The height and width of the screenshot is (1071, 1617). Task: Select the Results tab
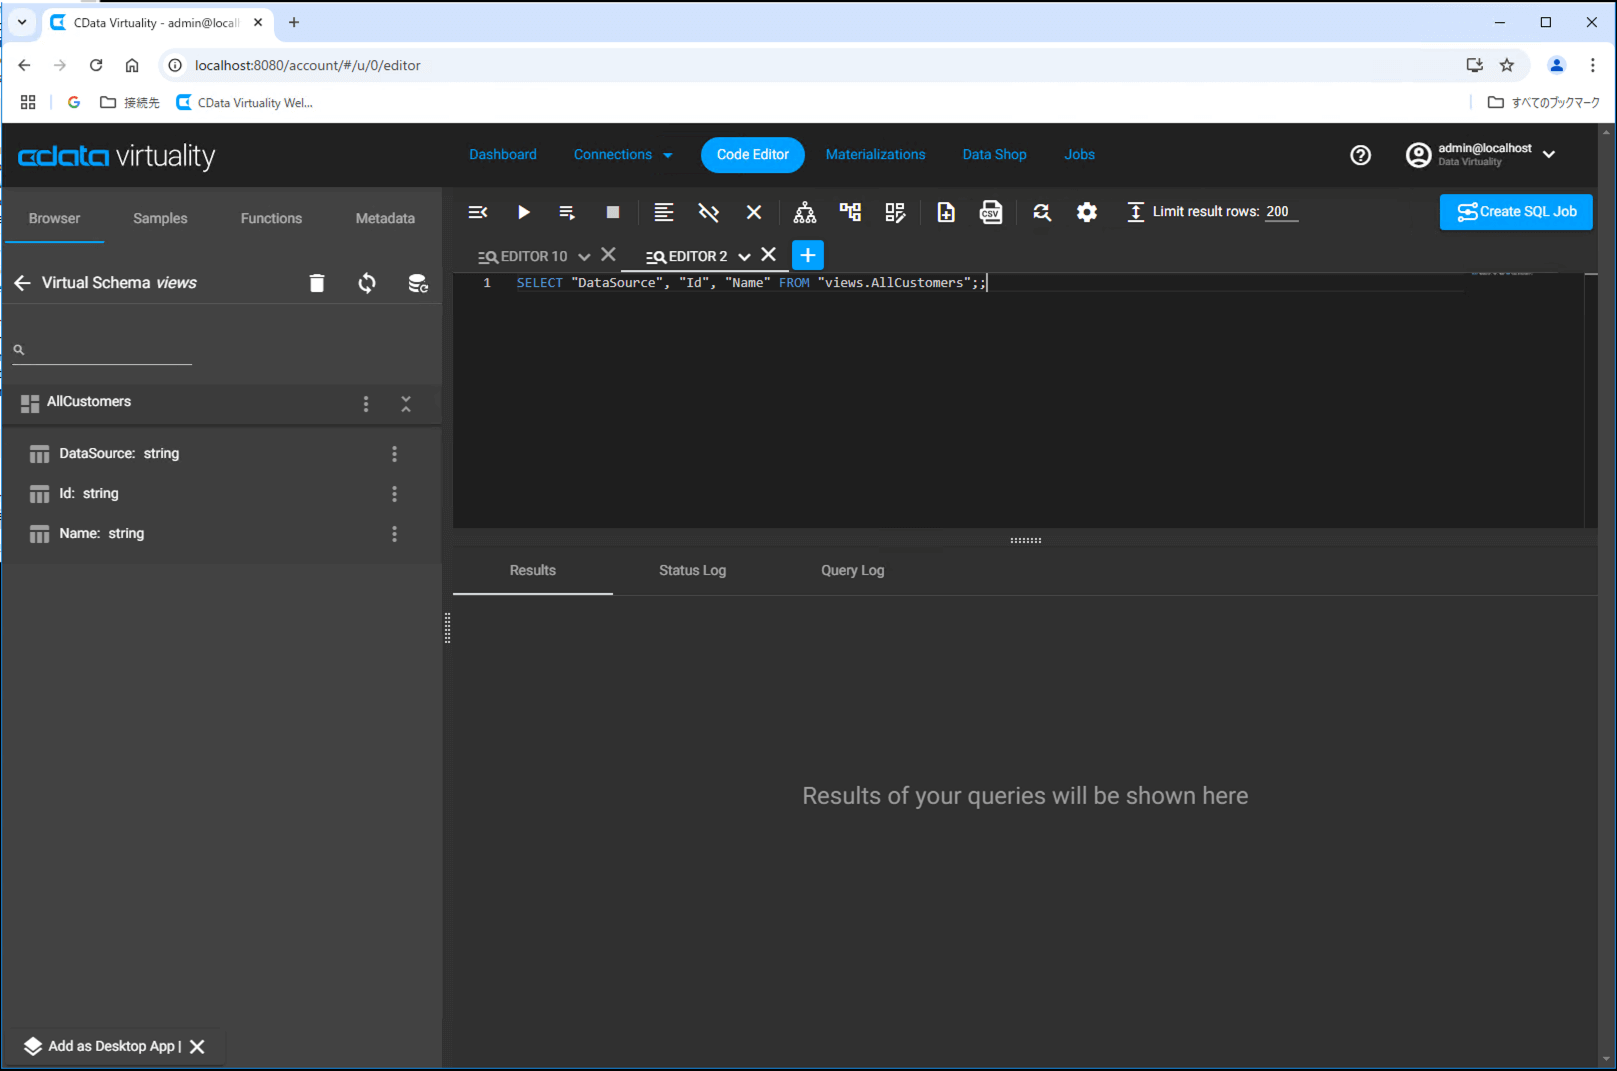point(532,571)
